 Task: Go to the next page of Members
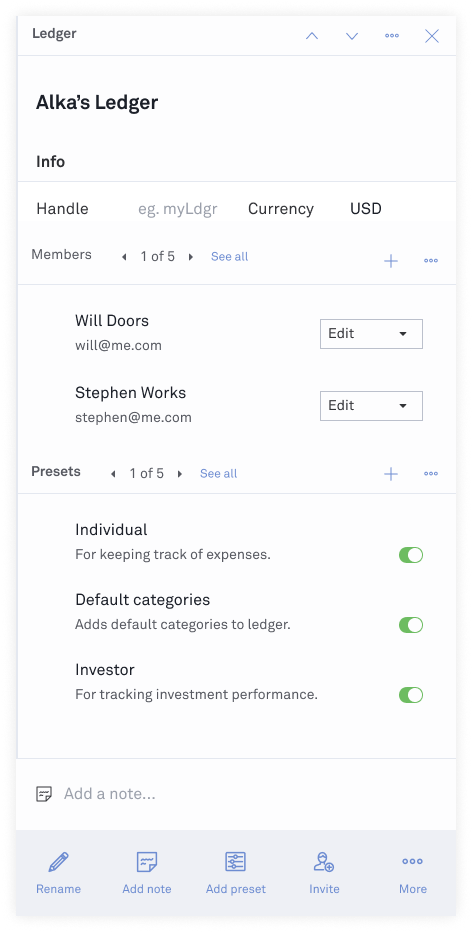pos(191,257)
